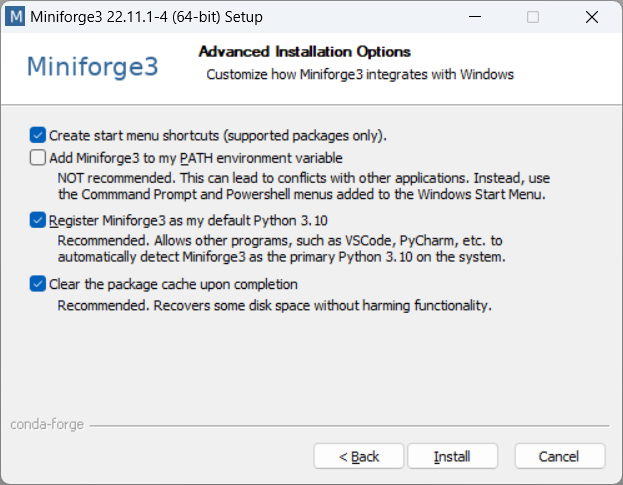Click 'Add Miniforge3 to my PATH' label text

tap(196, 158)
